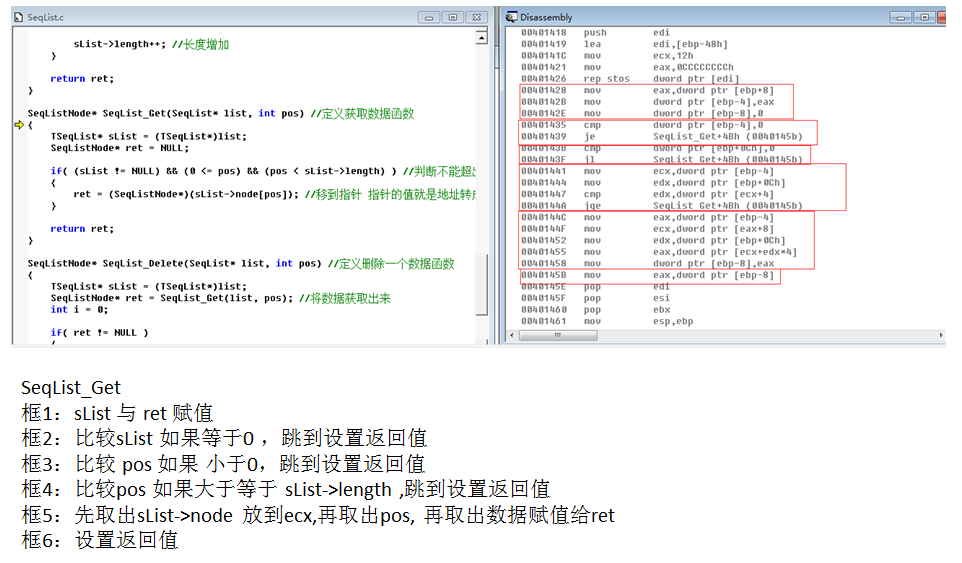
Task: Click the scroll-up arrow in SeqList.c
Action: tap(482, 38)
